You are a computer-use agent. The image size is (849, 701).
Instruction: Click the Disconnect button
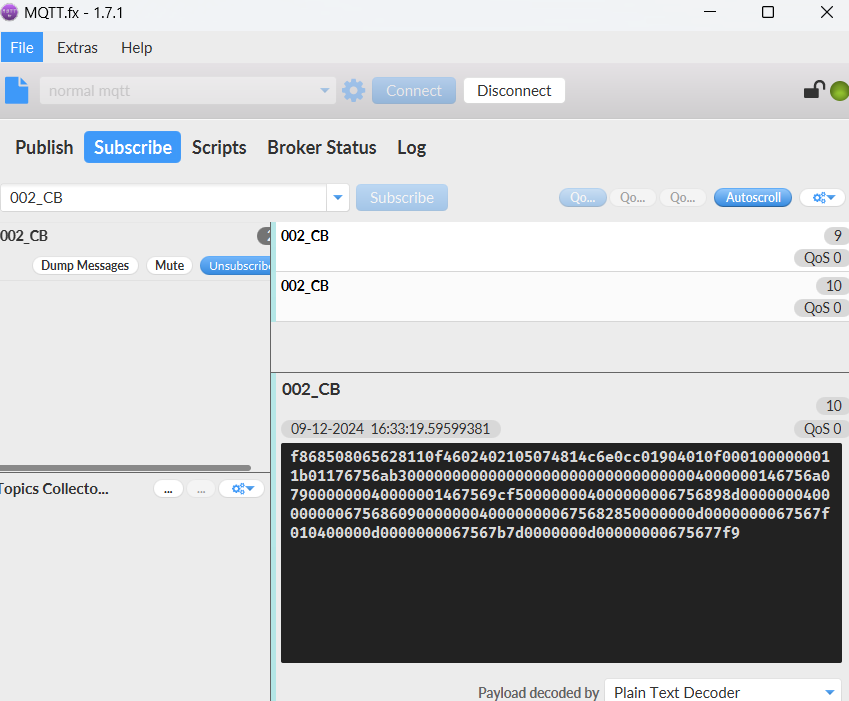pyautogui.click(x=514, y=90)
